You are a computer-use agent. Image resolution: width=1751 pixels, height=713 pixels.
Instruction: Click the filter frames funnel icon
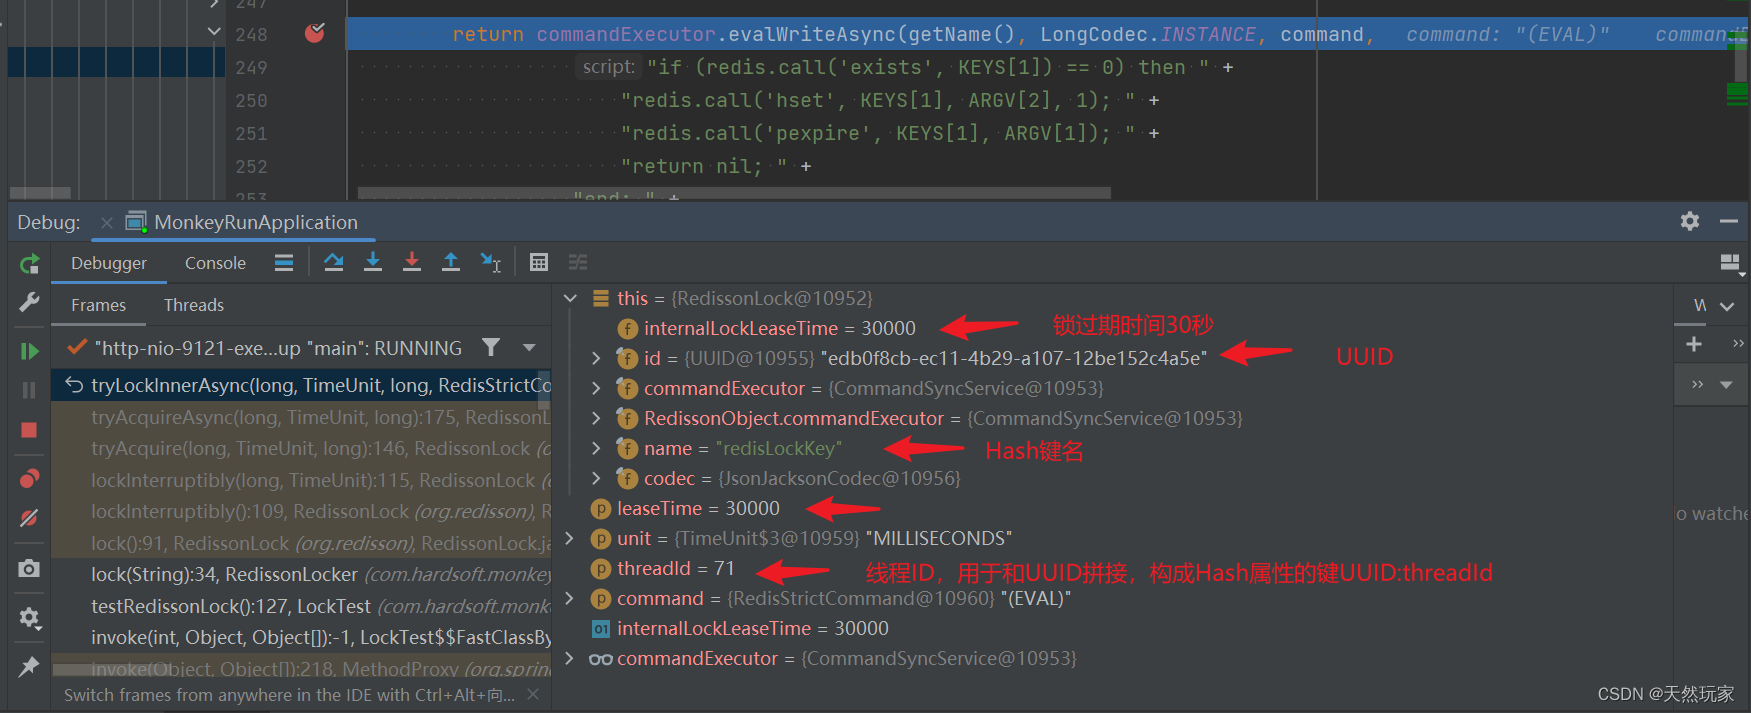[491, 347]
